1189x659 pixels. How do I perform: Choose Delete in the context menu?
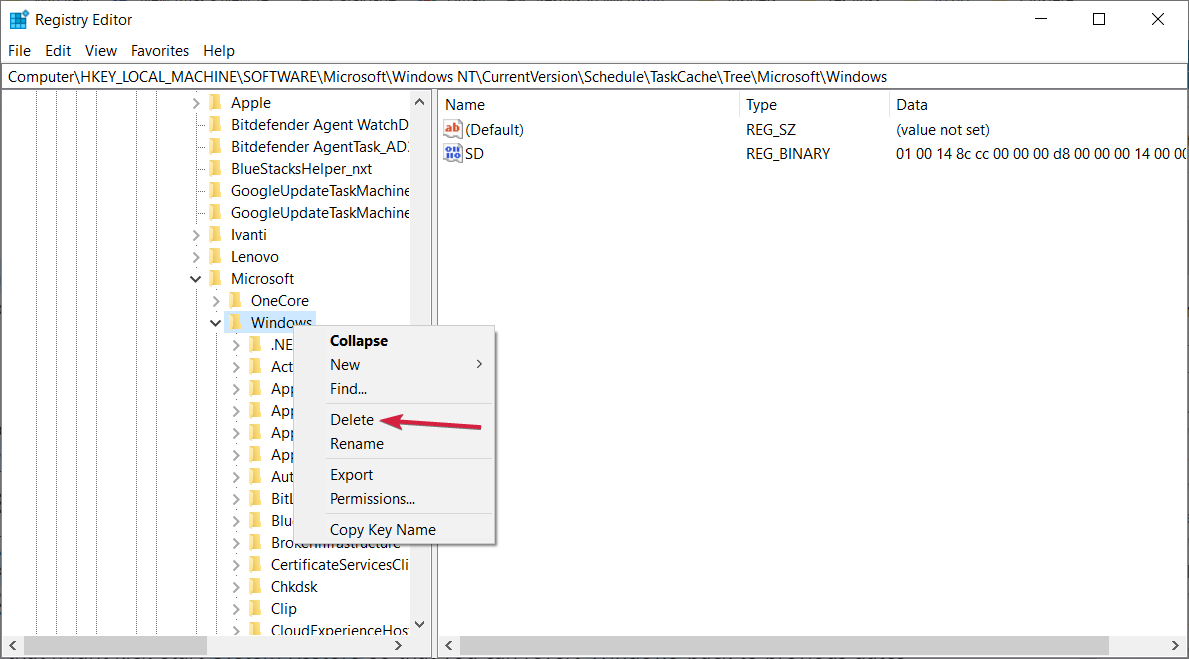[394, 419]
